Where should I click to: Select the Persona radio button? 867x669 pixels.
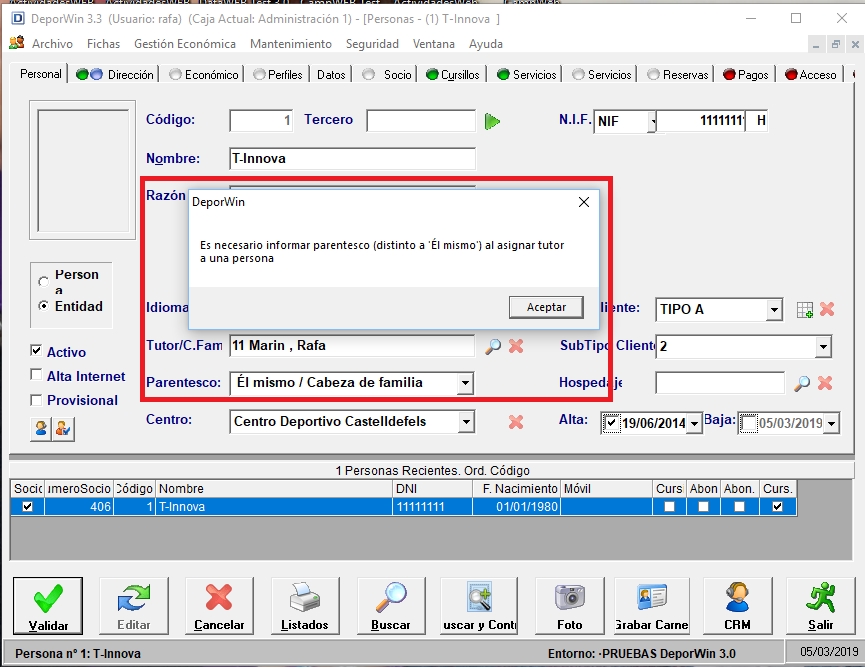(x=44, y=282)
